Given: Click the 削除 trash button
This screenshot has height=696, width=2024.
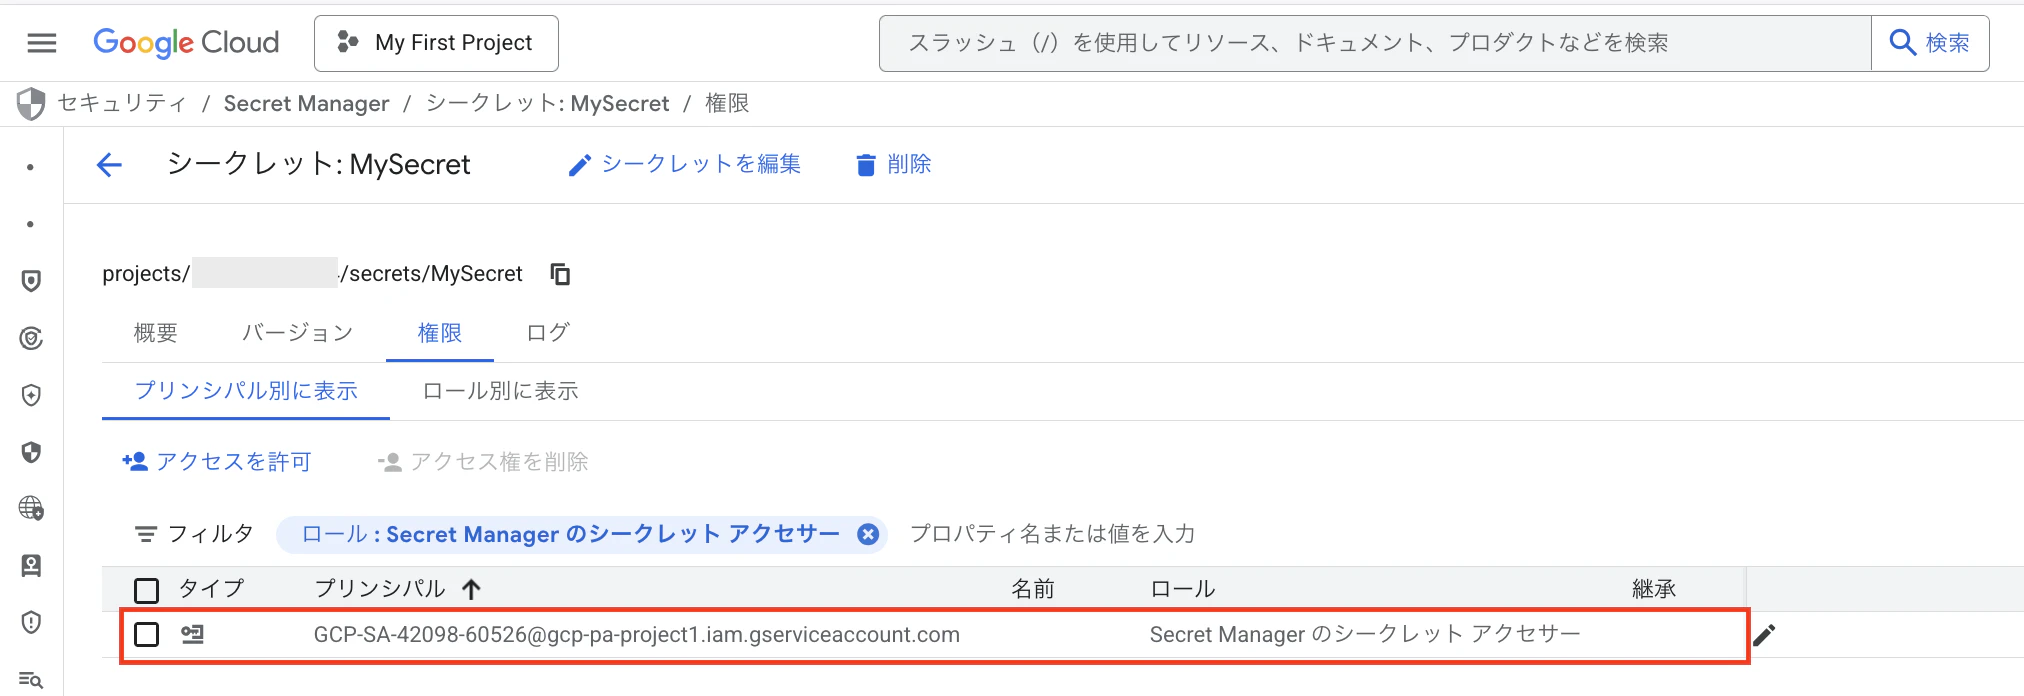Looking at the screenshot, I should (894, 164).
